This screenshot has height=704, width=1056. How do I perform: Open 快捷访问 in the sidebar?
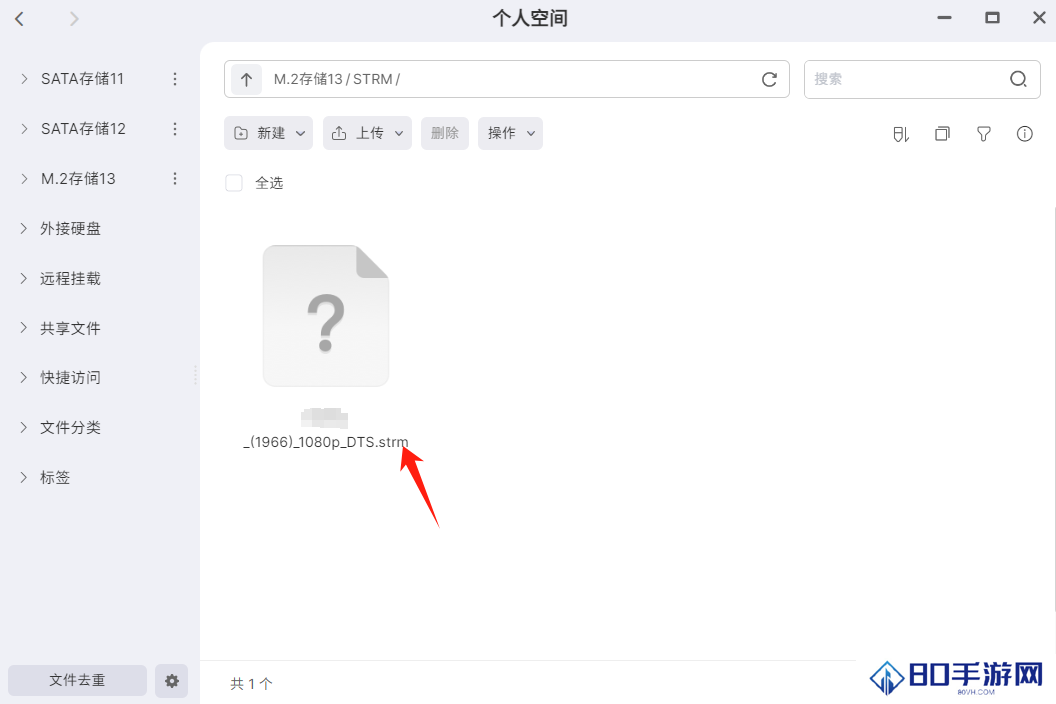tap(70, 377)
